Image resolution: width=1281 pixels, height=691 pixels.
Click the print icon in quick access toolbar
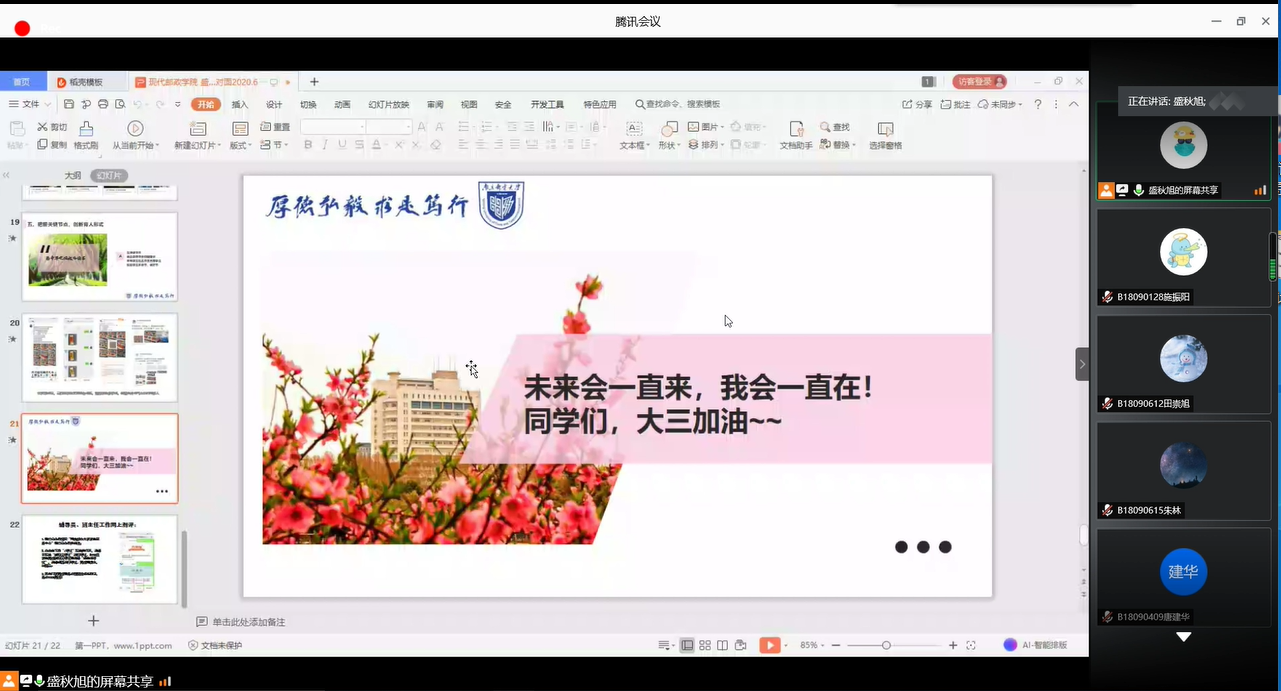tap(103, 104)
